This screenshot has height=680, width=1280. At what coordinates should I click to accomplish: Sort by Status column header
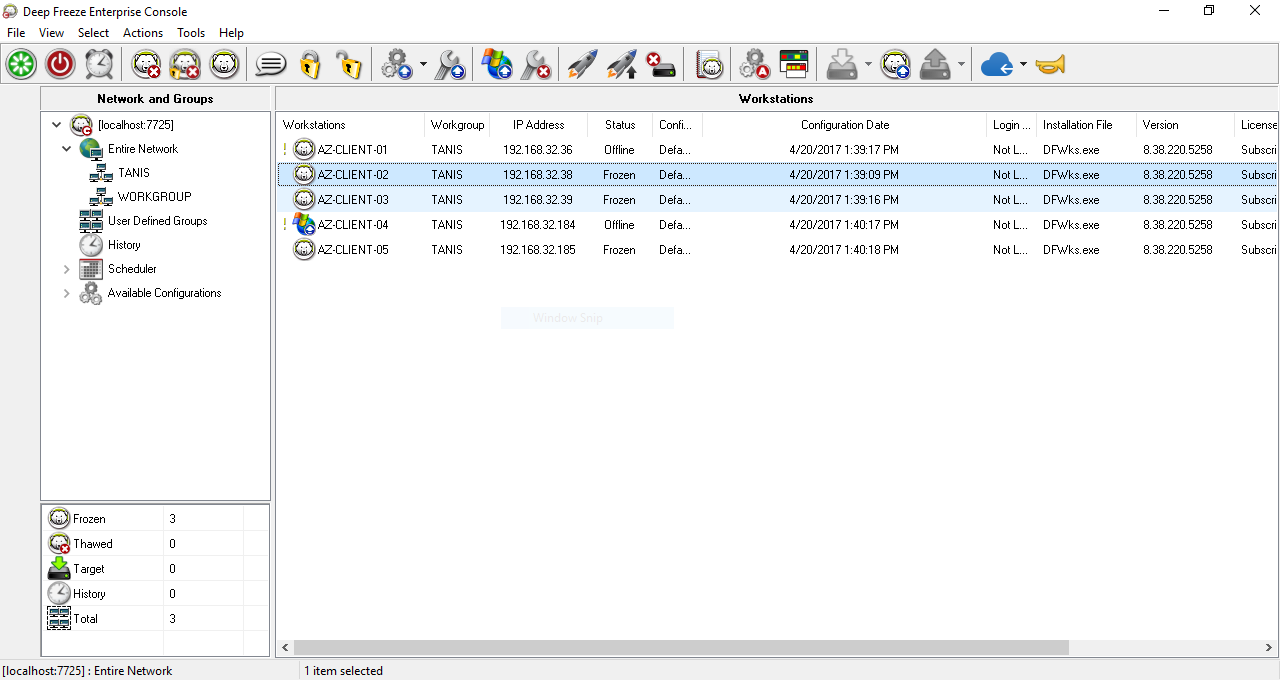click(620, 125)
